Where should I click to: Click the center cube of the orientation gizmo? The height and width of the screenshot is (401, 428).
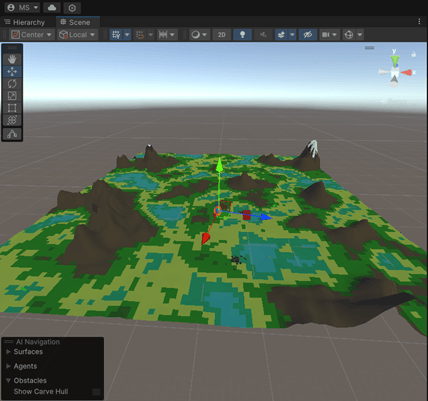coord(394,72)
